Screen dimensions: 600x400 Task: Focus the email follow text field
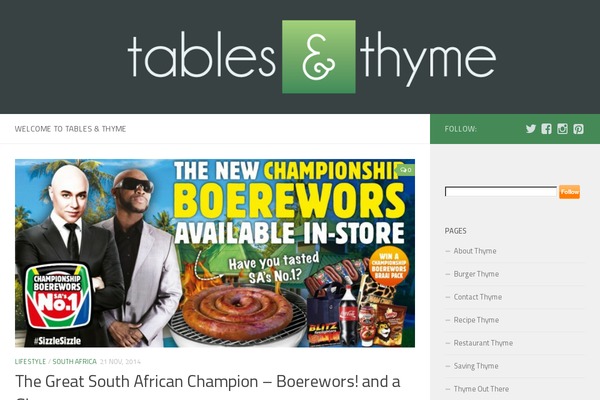tap(501, 191)
